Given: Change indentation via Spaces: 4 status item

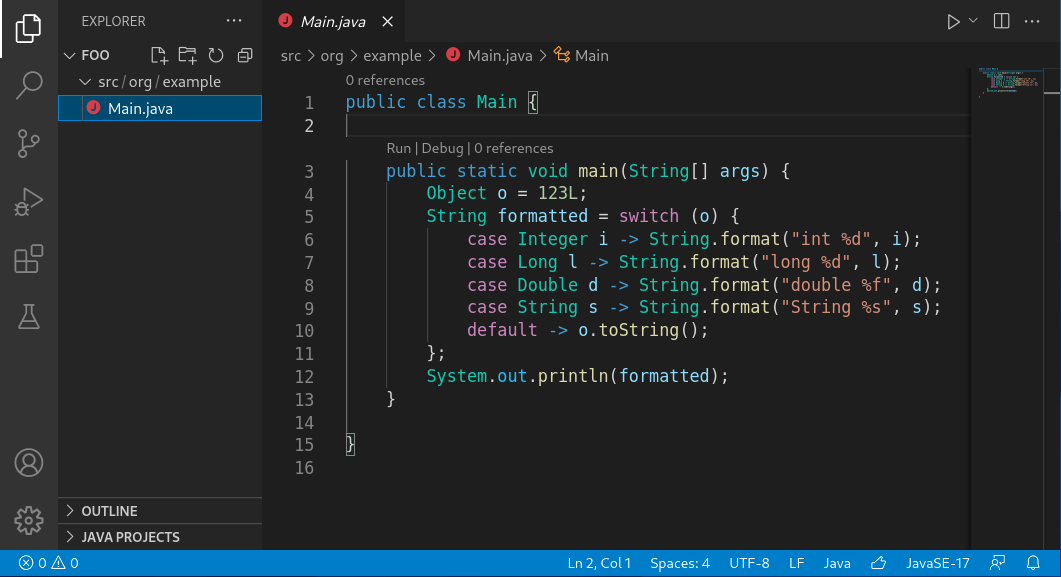Looking at the screenshot, I should tap(680, 563).
